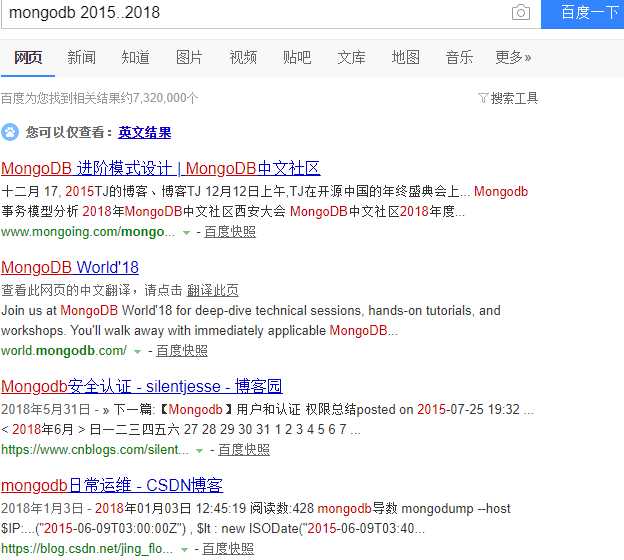
Task: Open the 文库 tab
Action: 351,57
